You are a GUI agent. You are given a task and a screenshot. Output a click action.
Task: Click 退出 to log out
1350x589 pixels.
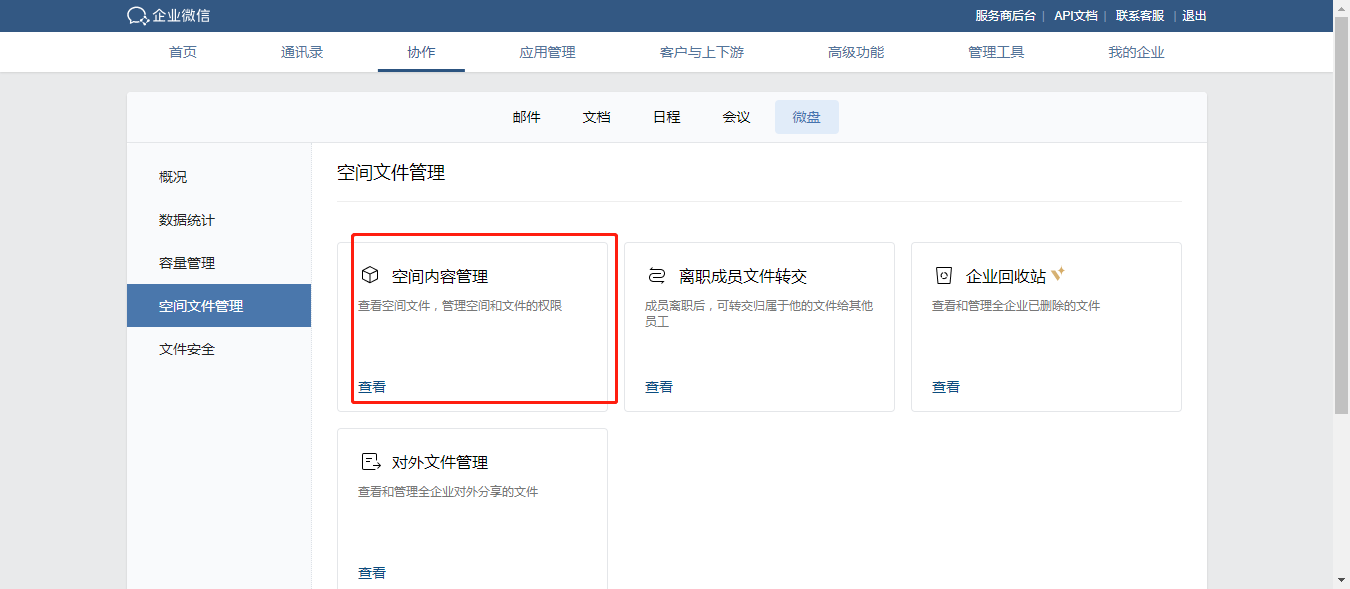(x=1195, y=16)
